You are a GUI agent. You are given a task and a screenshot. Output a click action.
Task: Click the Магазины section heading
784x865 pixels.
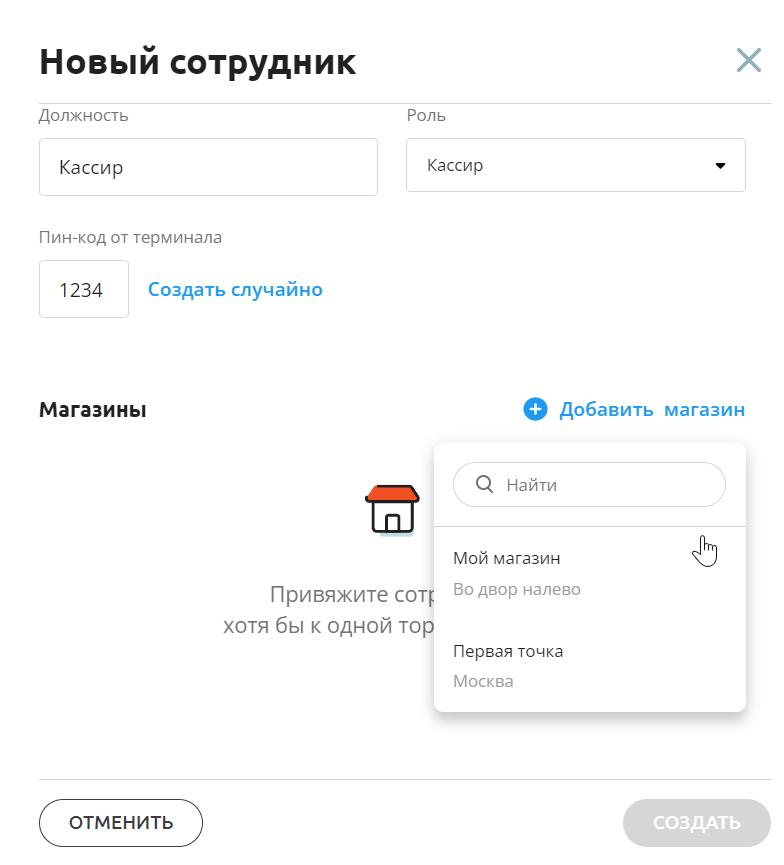[93, 409]
